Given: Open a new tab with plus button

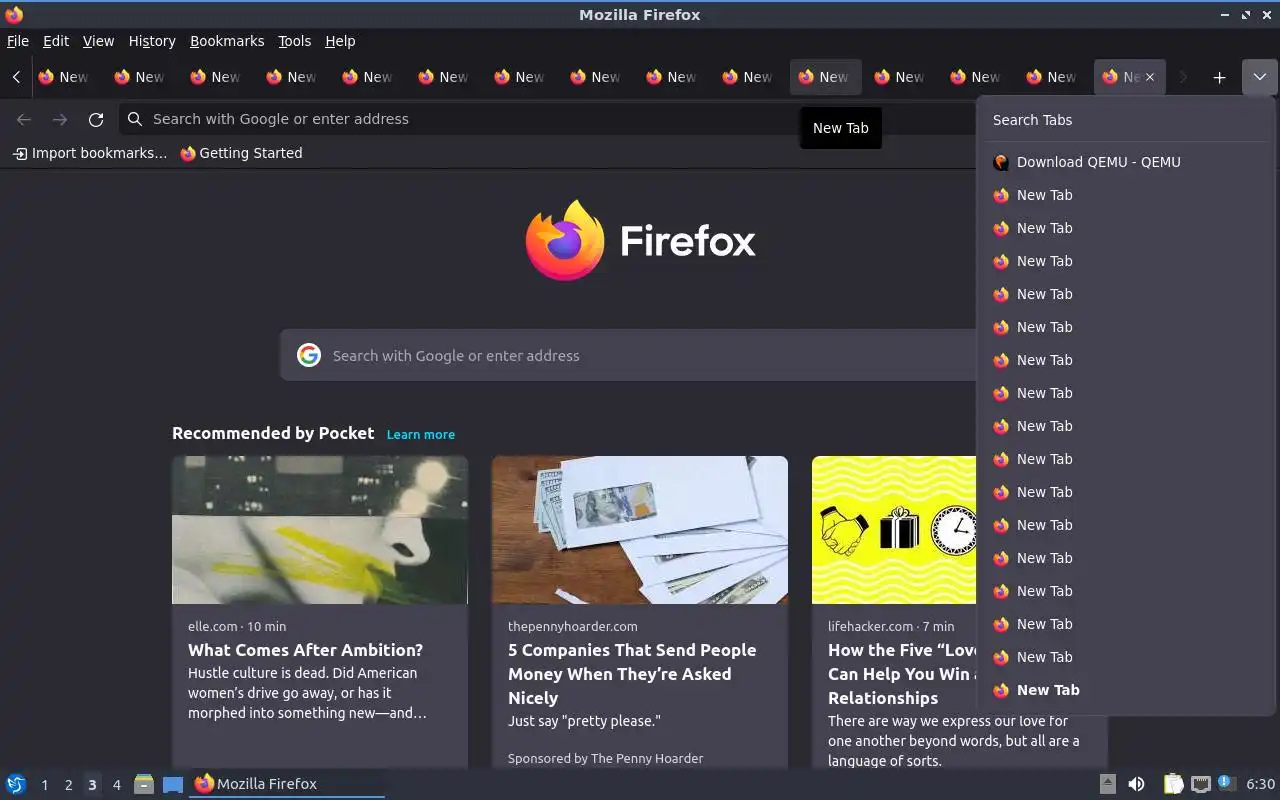Looking at the screenshot, I should (1219, 77).
